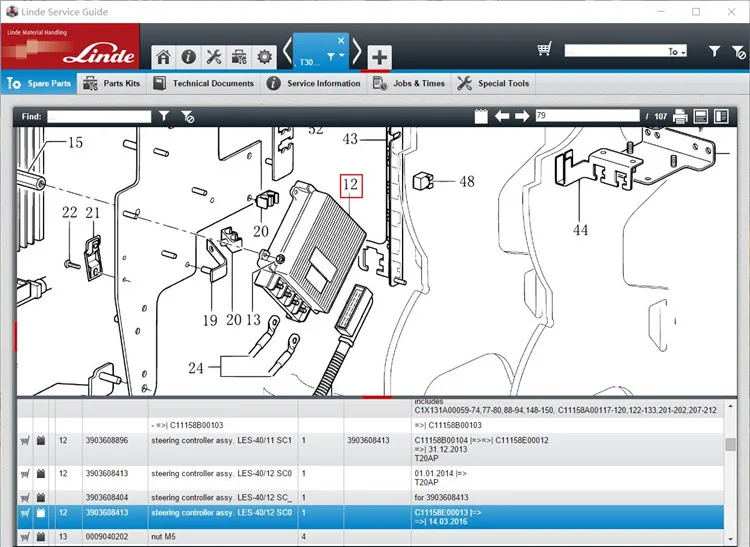Add part 3903608896 to cart
The height and width of the screenshot is (547, 750).
point(25,441)
